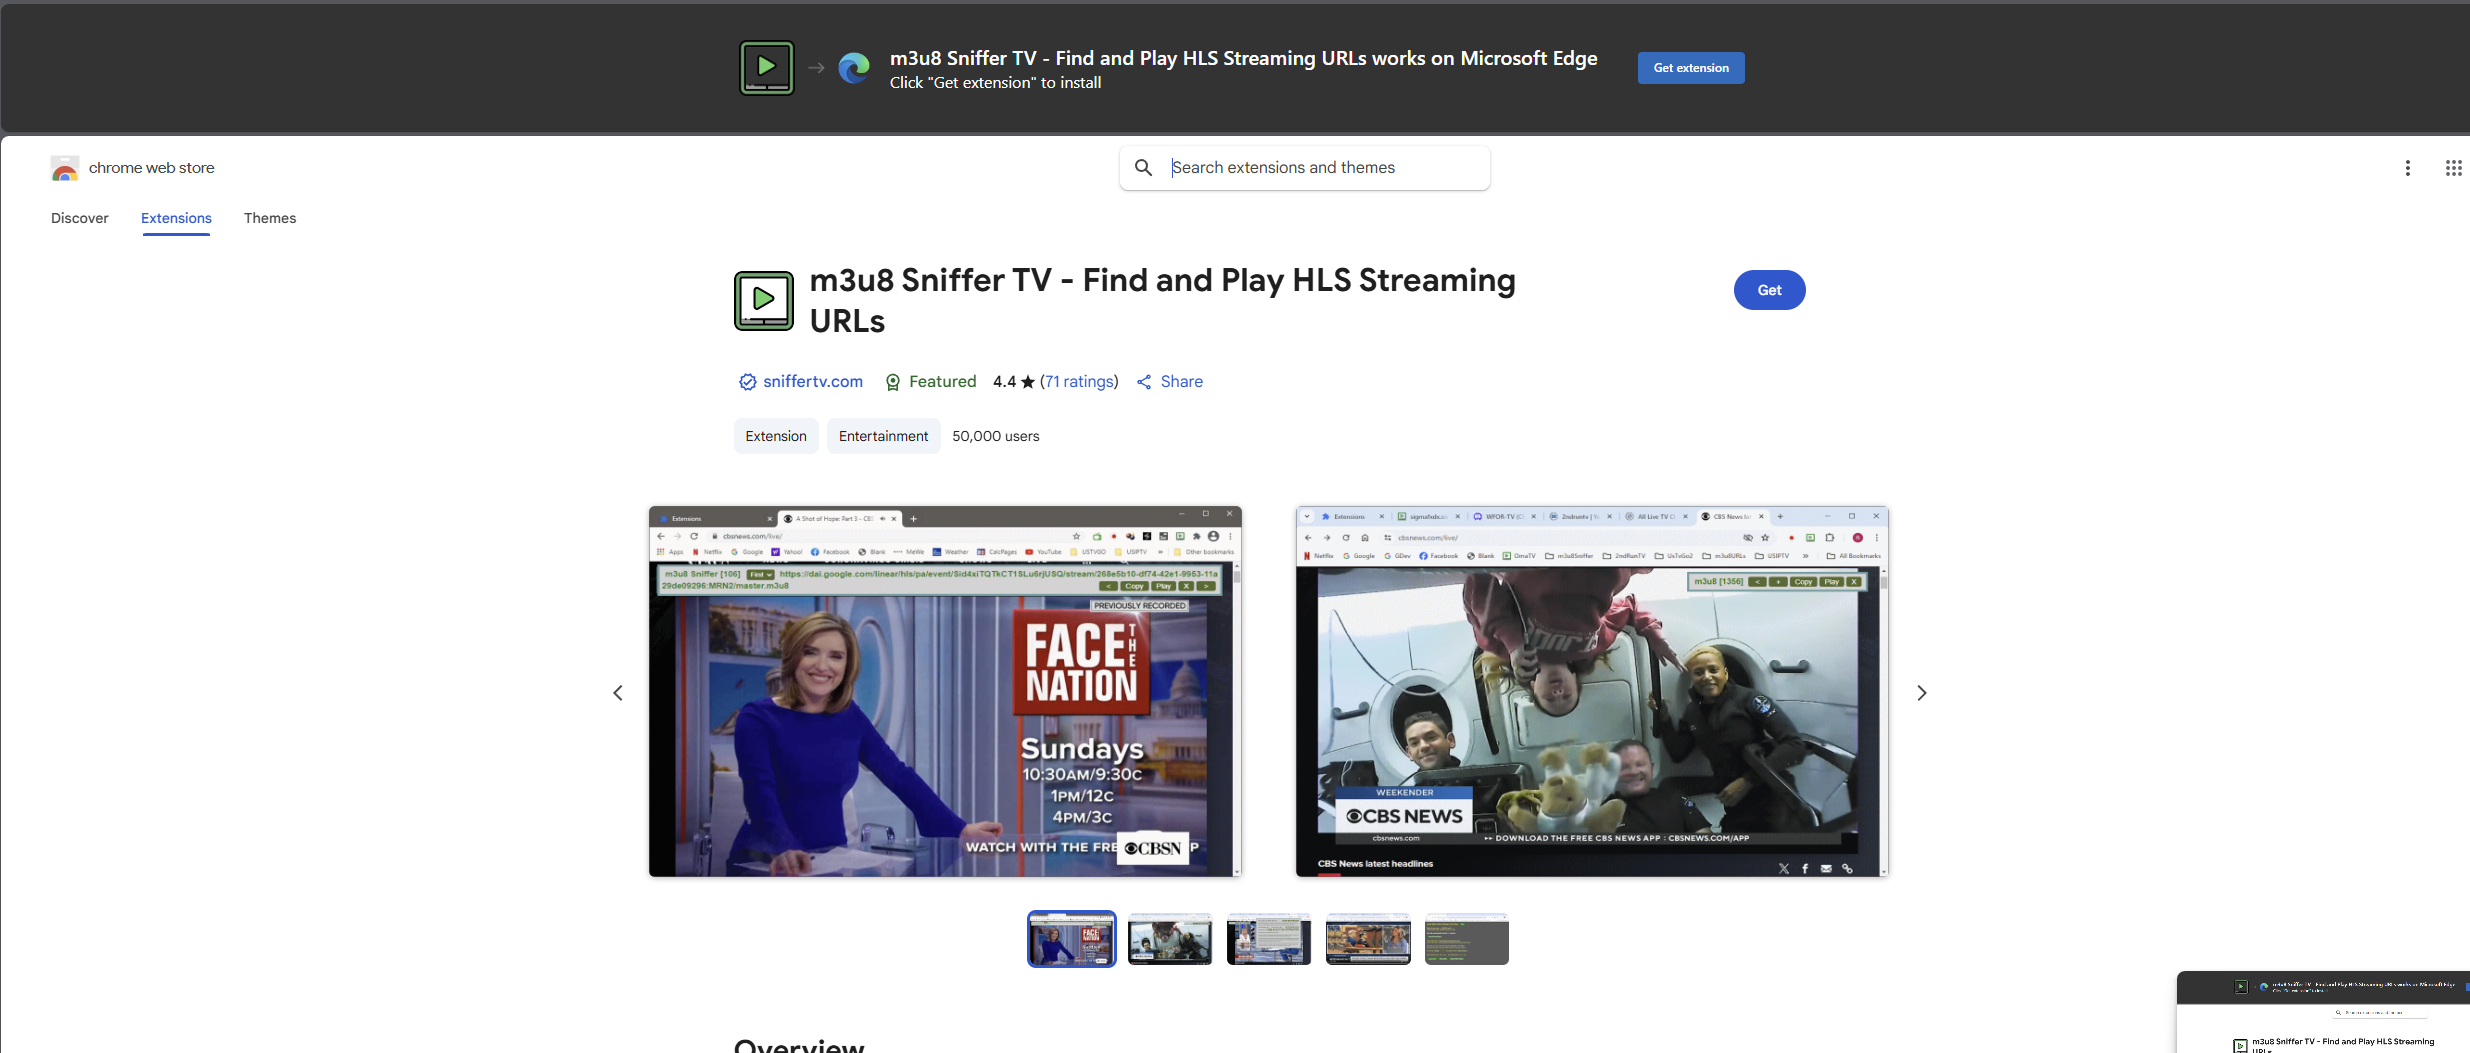Select the Extensions tab

(x=176, y=218)
